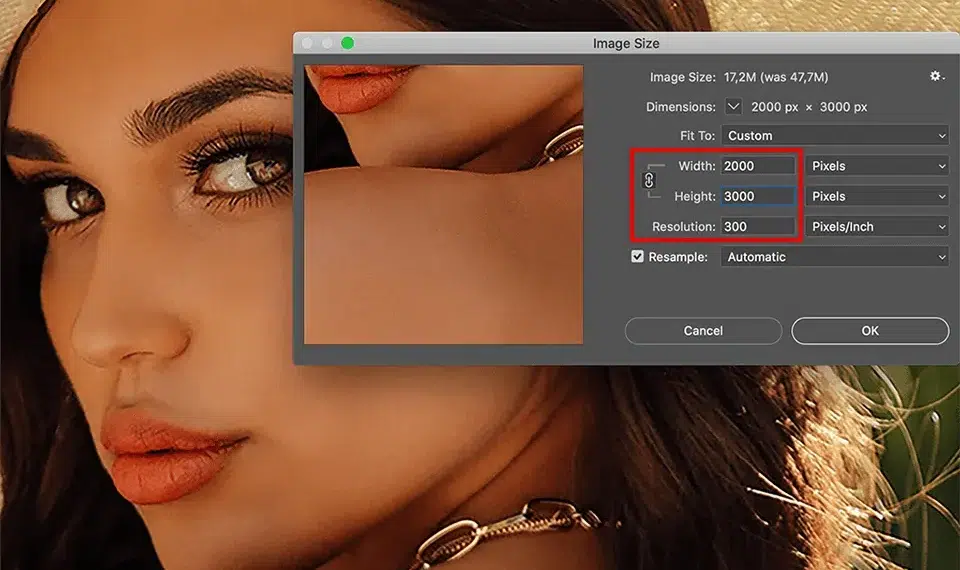Click the "Fit To:" label
This screenshot has height=570, width=960.
[697, 135]
